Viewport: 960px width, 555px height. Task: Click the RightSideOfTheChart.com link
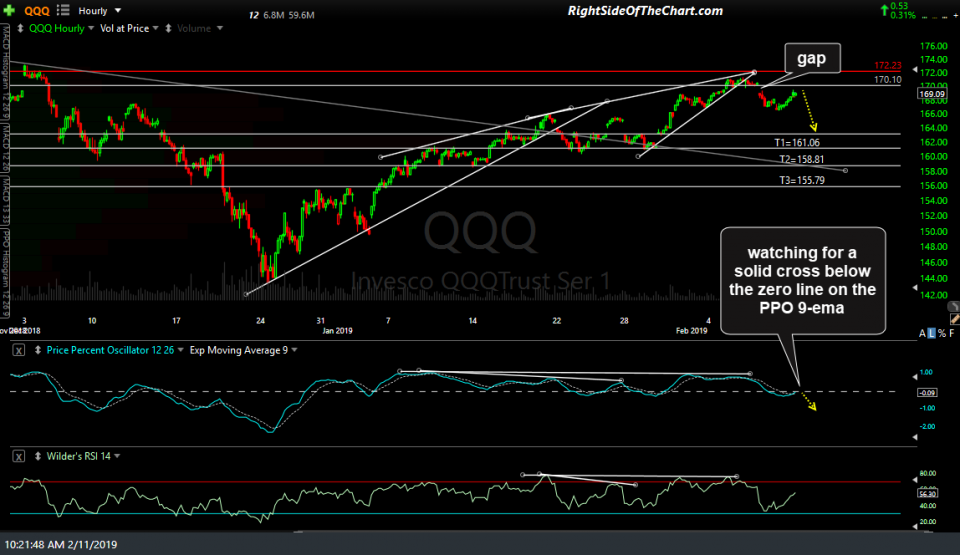coord(645,10)
